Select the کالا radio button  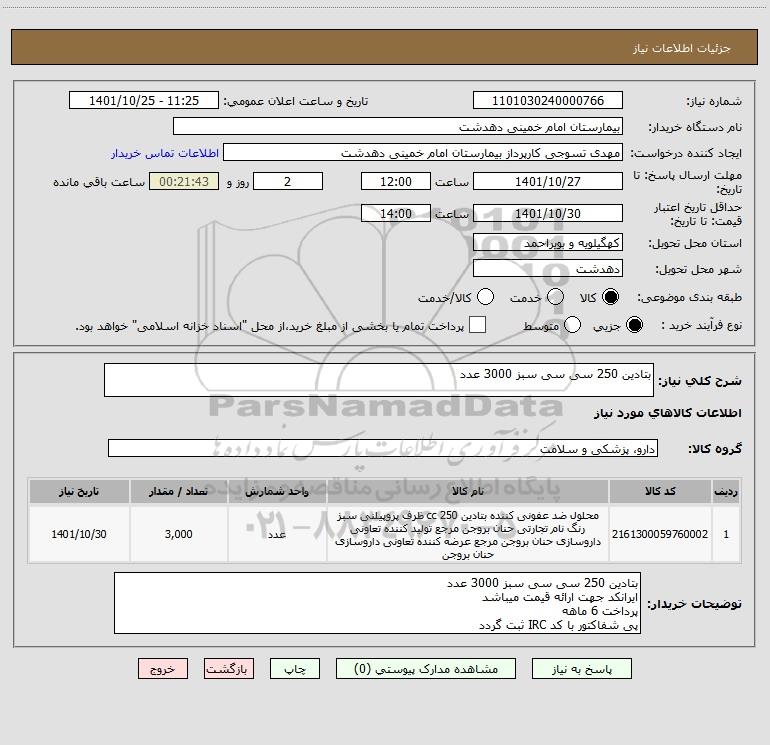click(x=610, y=297)
